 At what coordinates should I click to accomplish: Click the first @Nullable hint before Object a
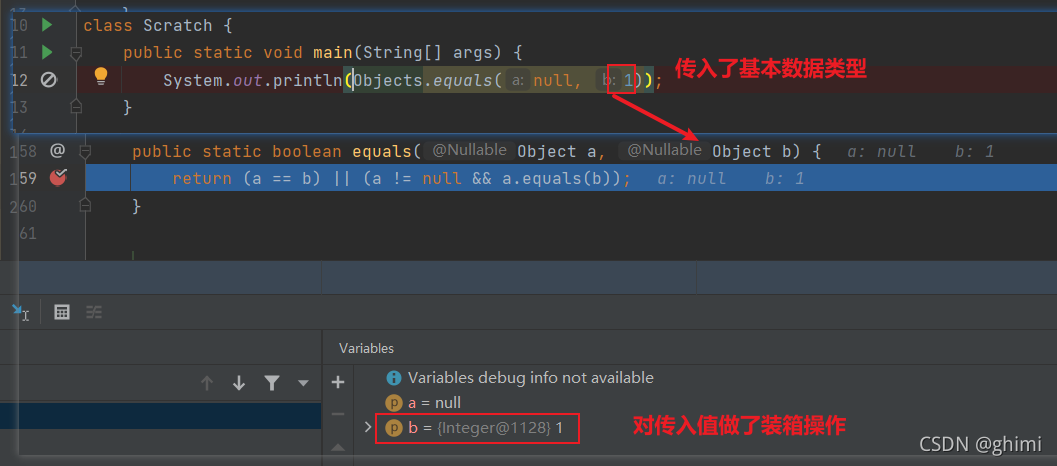click(x=469, y=150)
